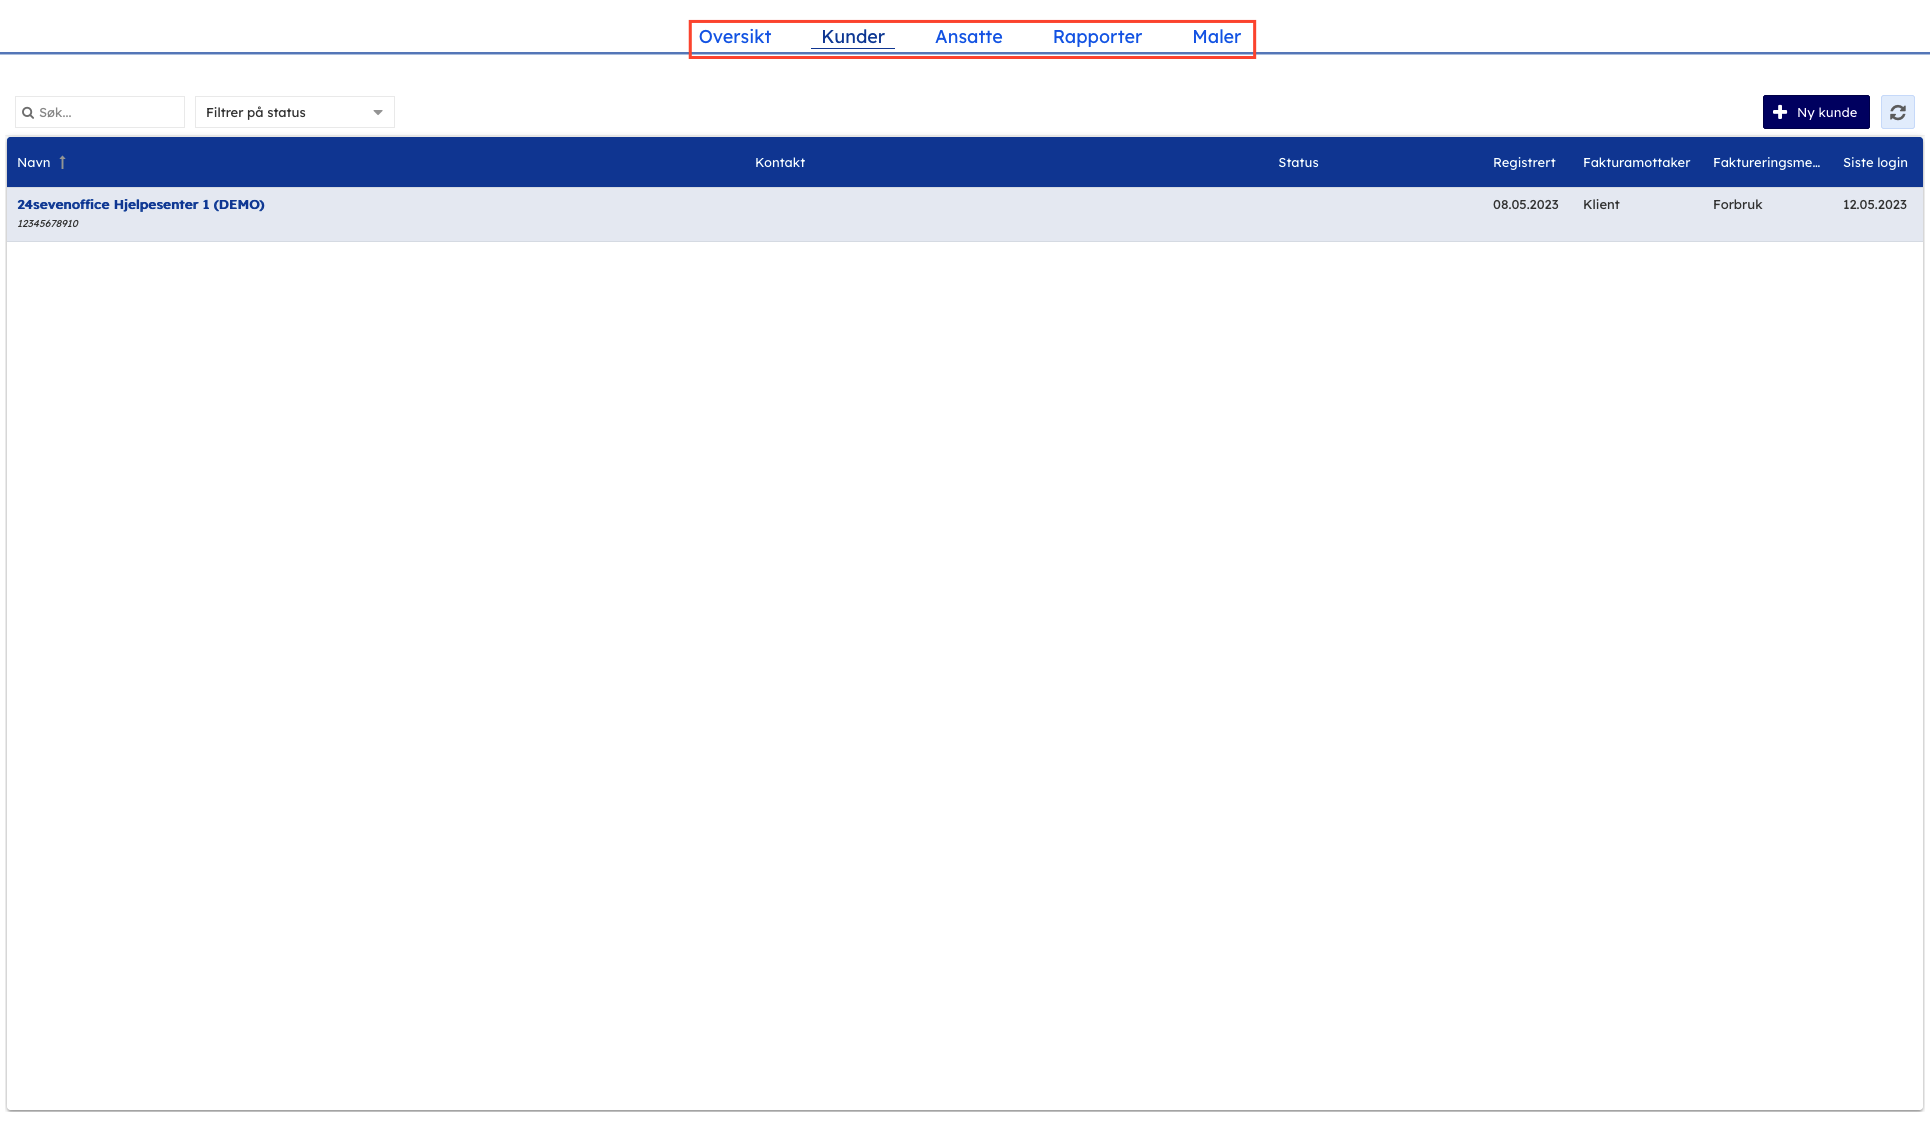Sort by the Registrert column header
The height and width of the screenshot is (1121, 1930).
pyautogui.click(x=1523, y=162)
